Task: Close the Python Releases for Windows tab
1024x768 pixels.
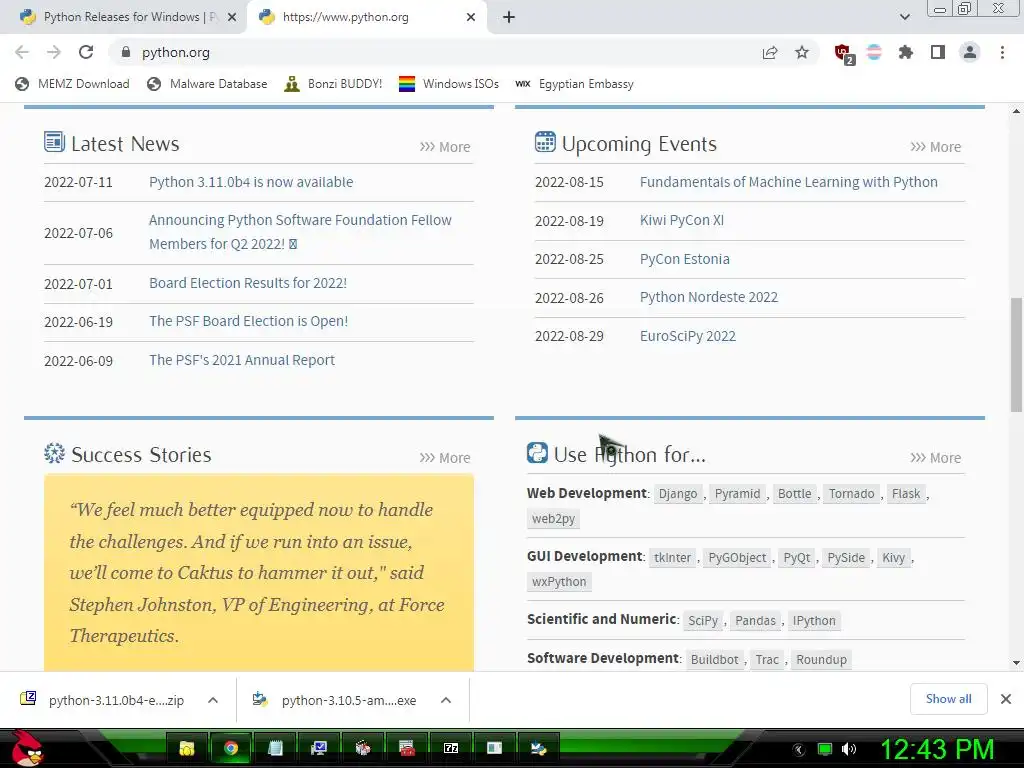Action: click(231, 17)
